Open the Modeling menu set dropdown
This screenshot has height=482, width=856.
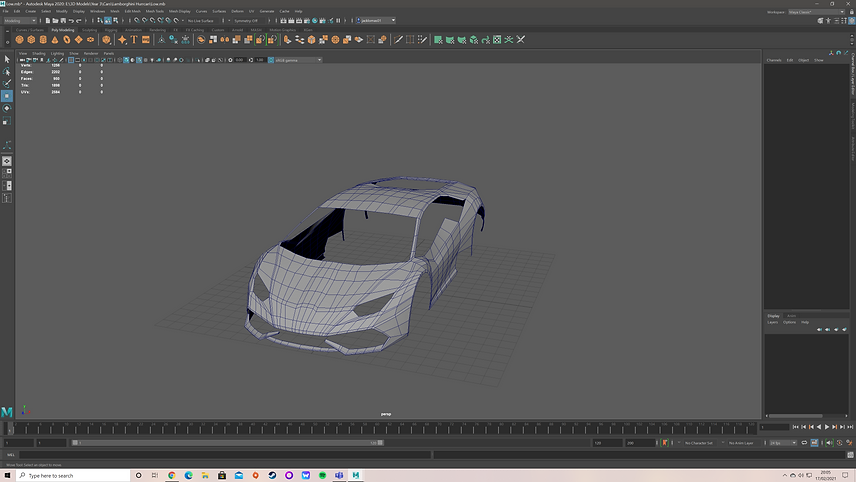tap(22, 20)
